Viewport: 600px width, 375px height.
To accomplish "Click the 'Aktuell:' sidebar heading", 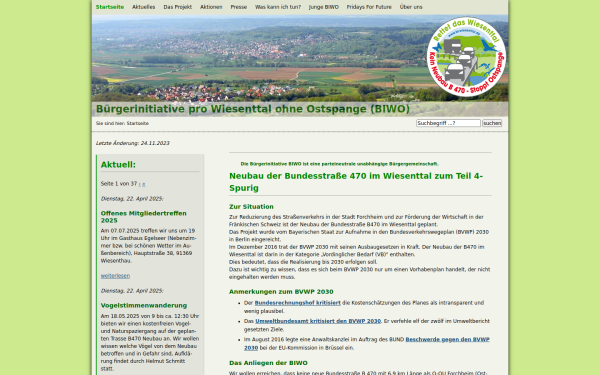I will coord(118,165).
